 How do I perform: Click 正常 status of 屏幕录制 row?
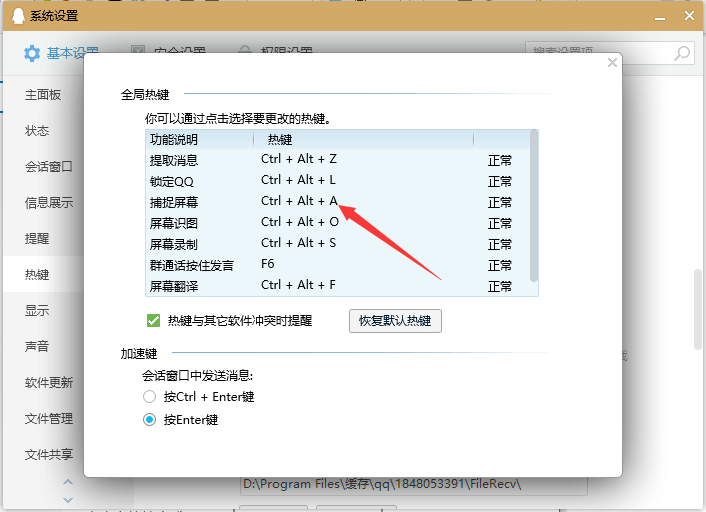(x=500, y=245)
